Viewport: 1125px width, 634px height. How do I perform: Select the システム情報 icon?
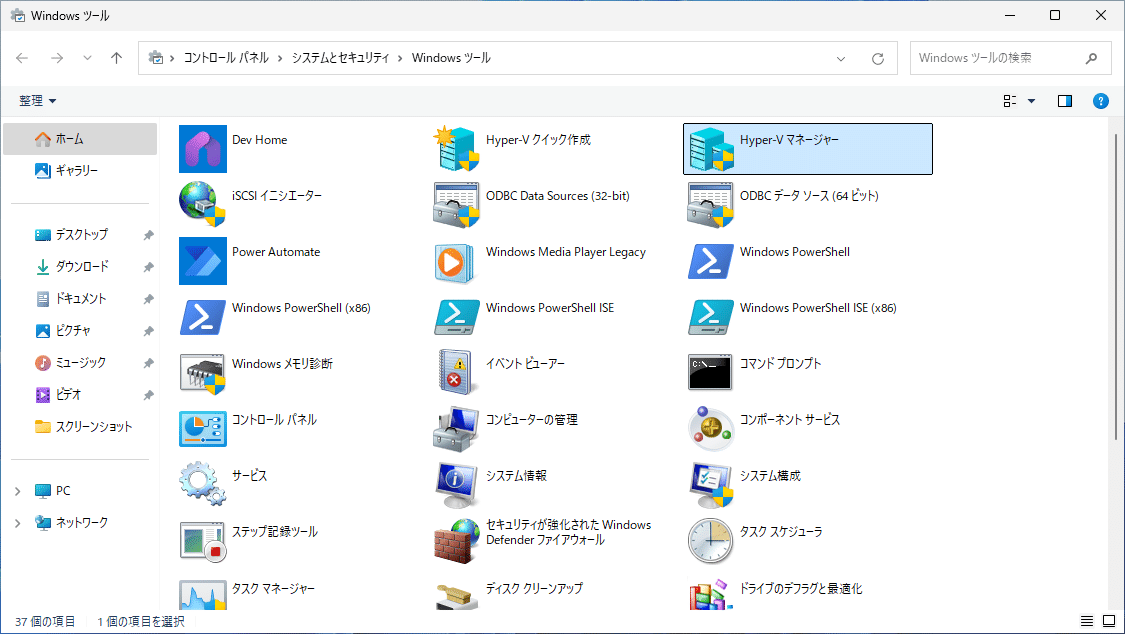456,484
